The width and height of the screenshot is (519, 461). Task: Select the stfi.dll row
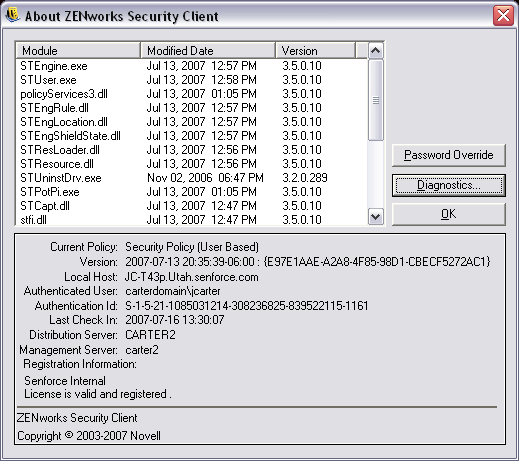point(192,219)
